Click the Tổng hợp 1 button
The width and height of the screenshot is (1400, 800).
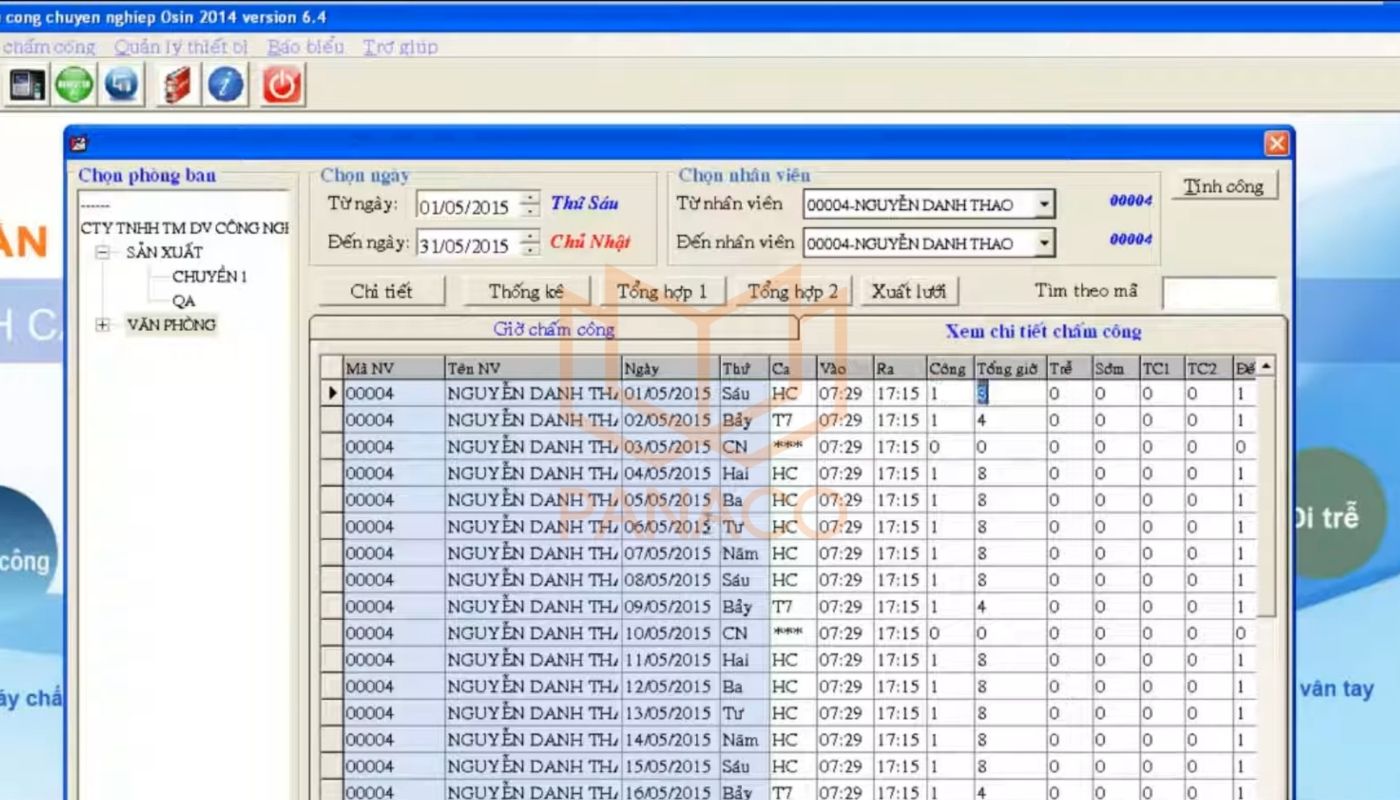tap(661, 291)
